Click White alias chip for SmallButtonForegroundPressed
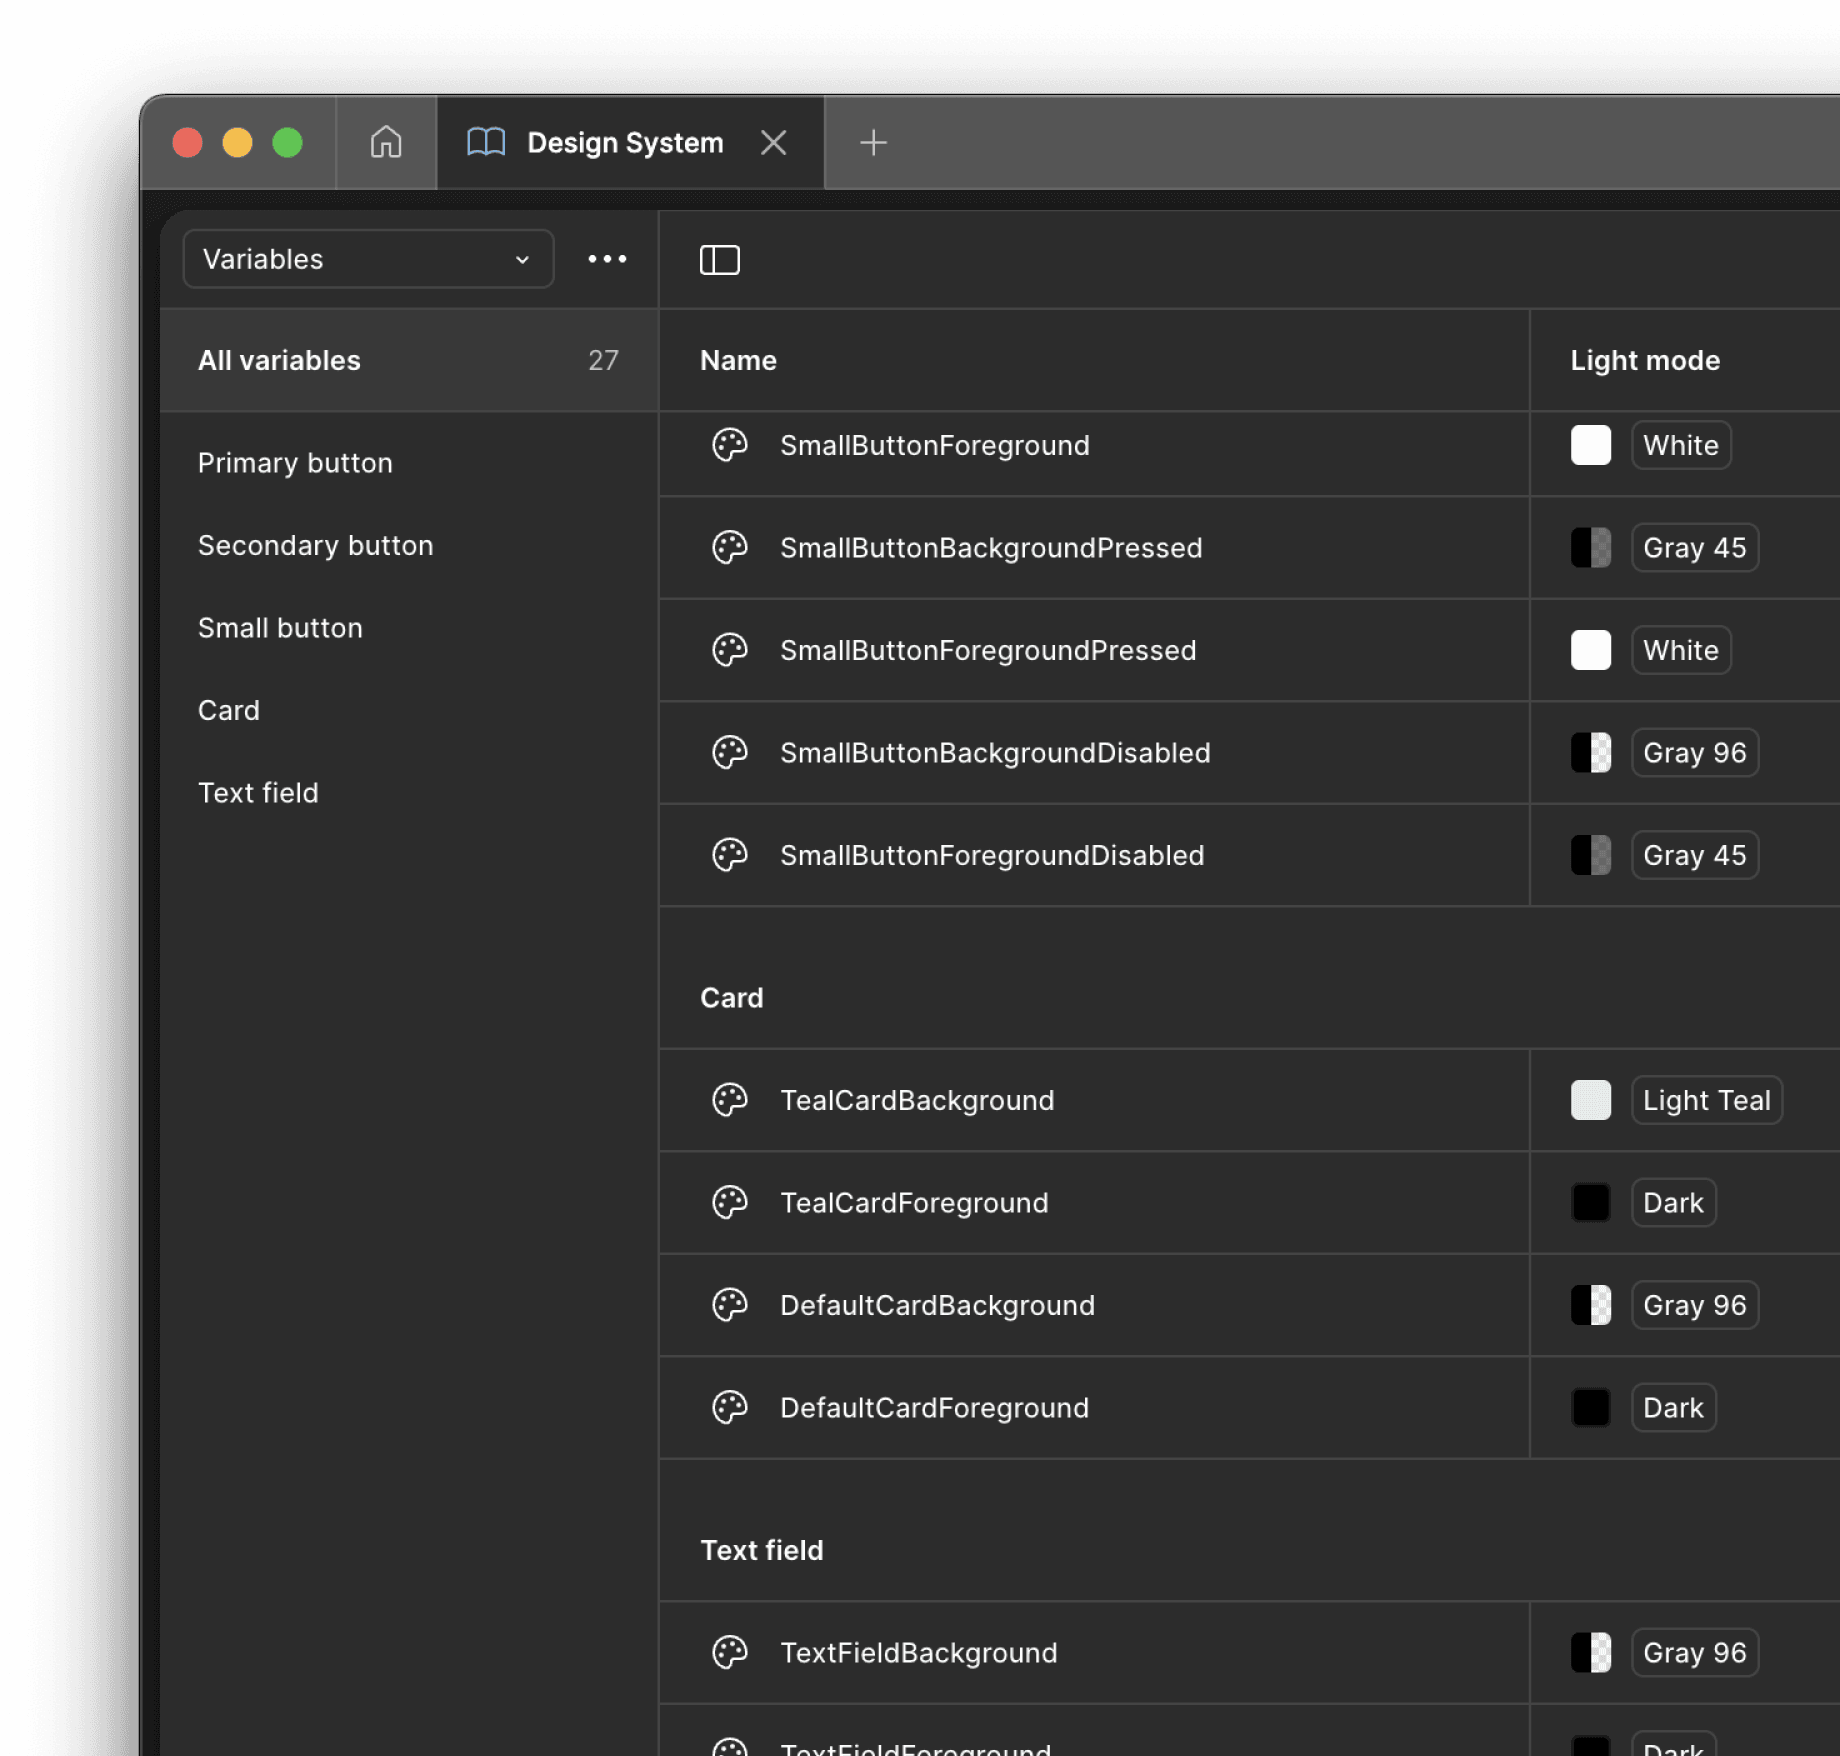1840x1756 pixels. pos(1680,650)
